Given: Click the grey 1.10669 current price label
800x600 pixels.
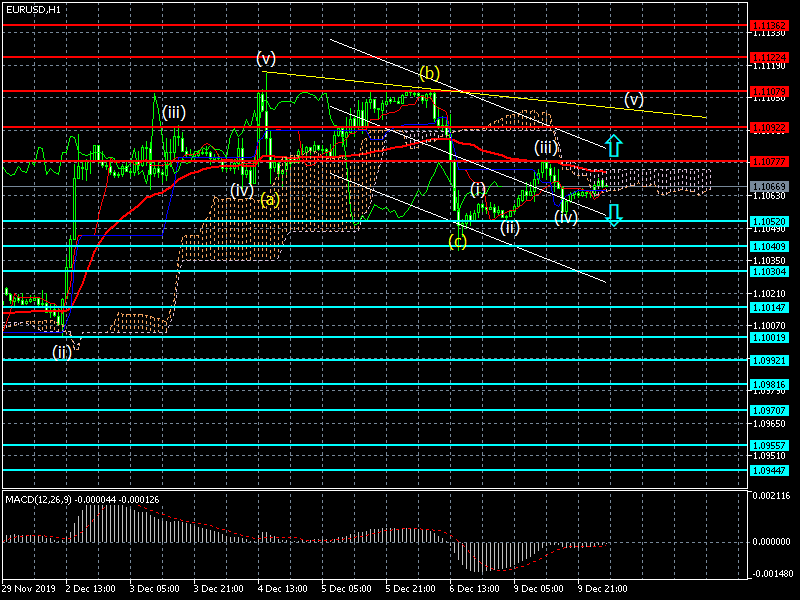Looking at the screenshot, I should click(769, 187).
